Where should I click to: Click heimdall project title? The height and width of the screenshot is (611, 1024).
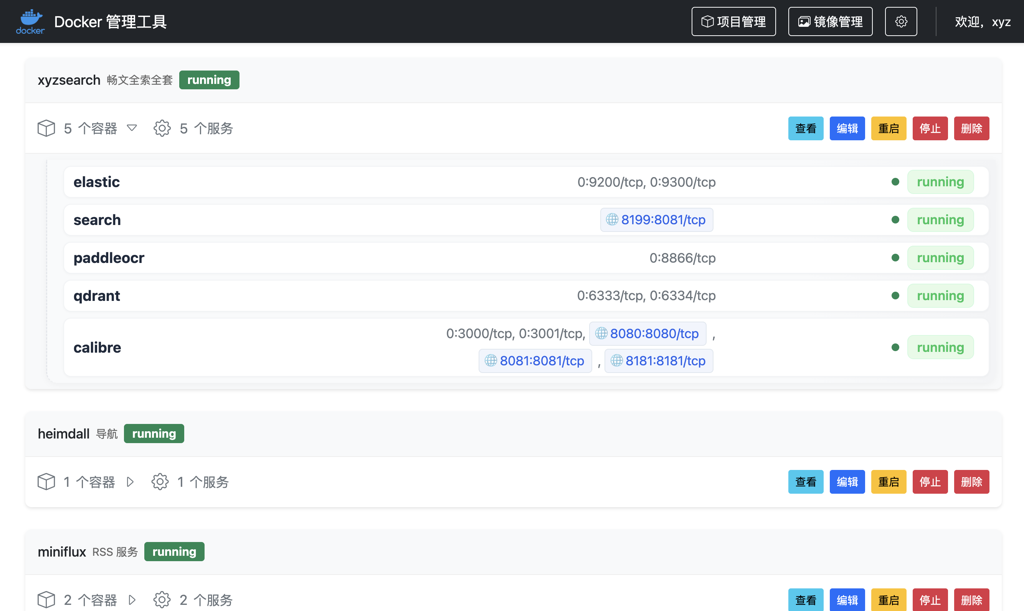(63, 433)
